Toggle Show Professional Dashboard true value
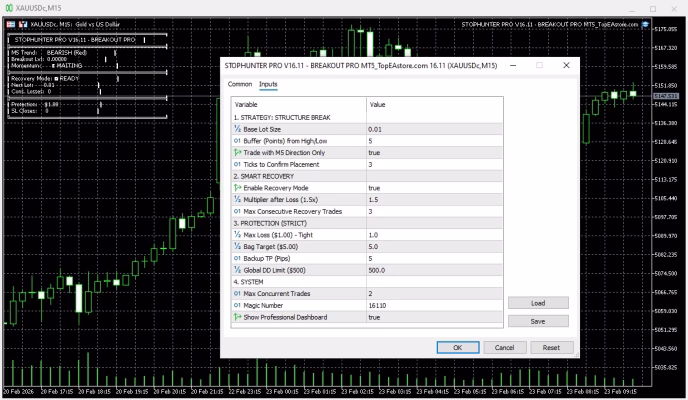This screenshot has height=400, width=688. 434,317
